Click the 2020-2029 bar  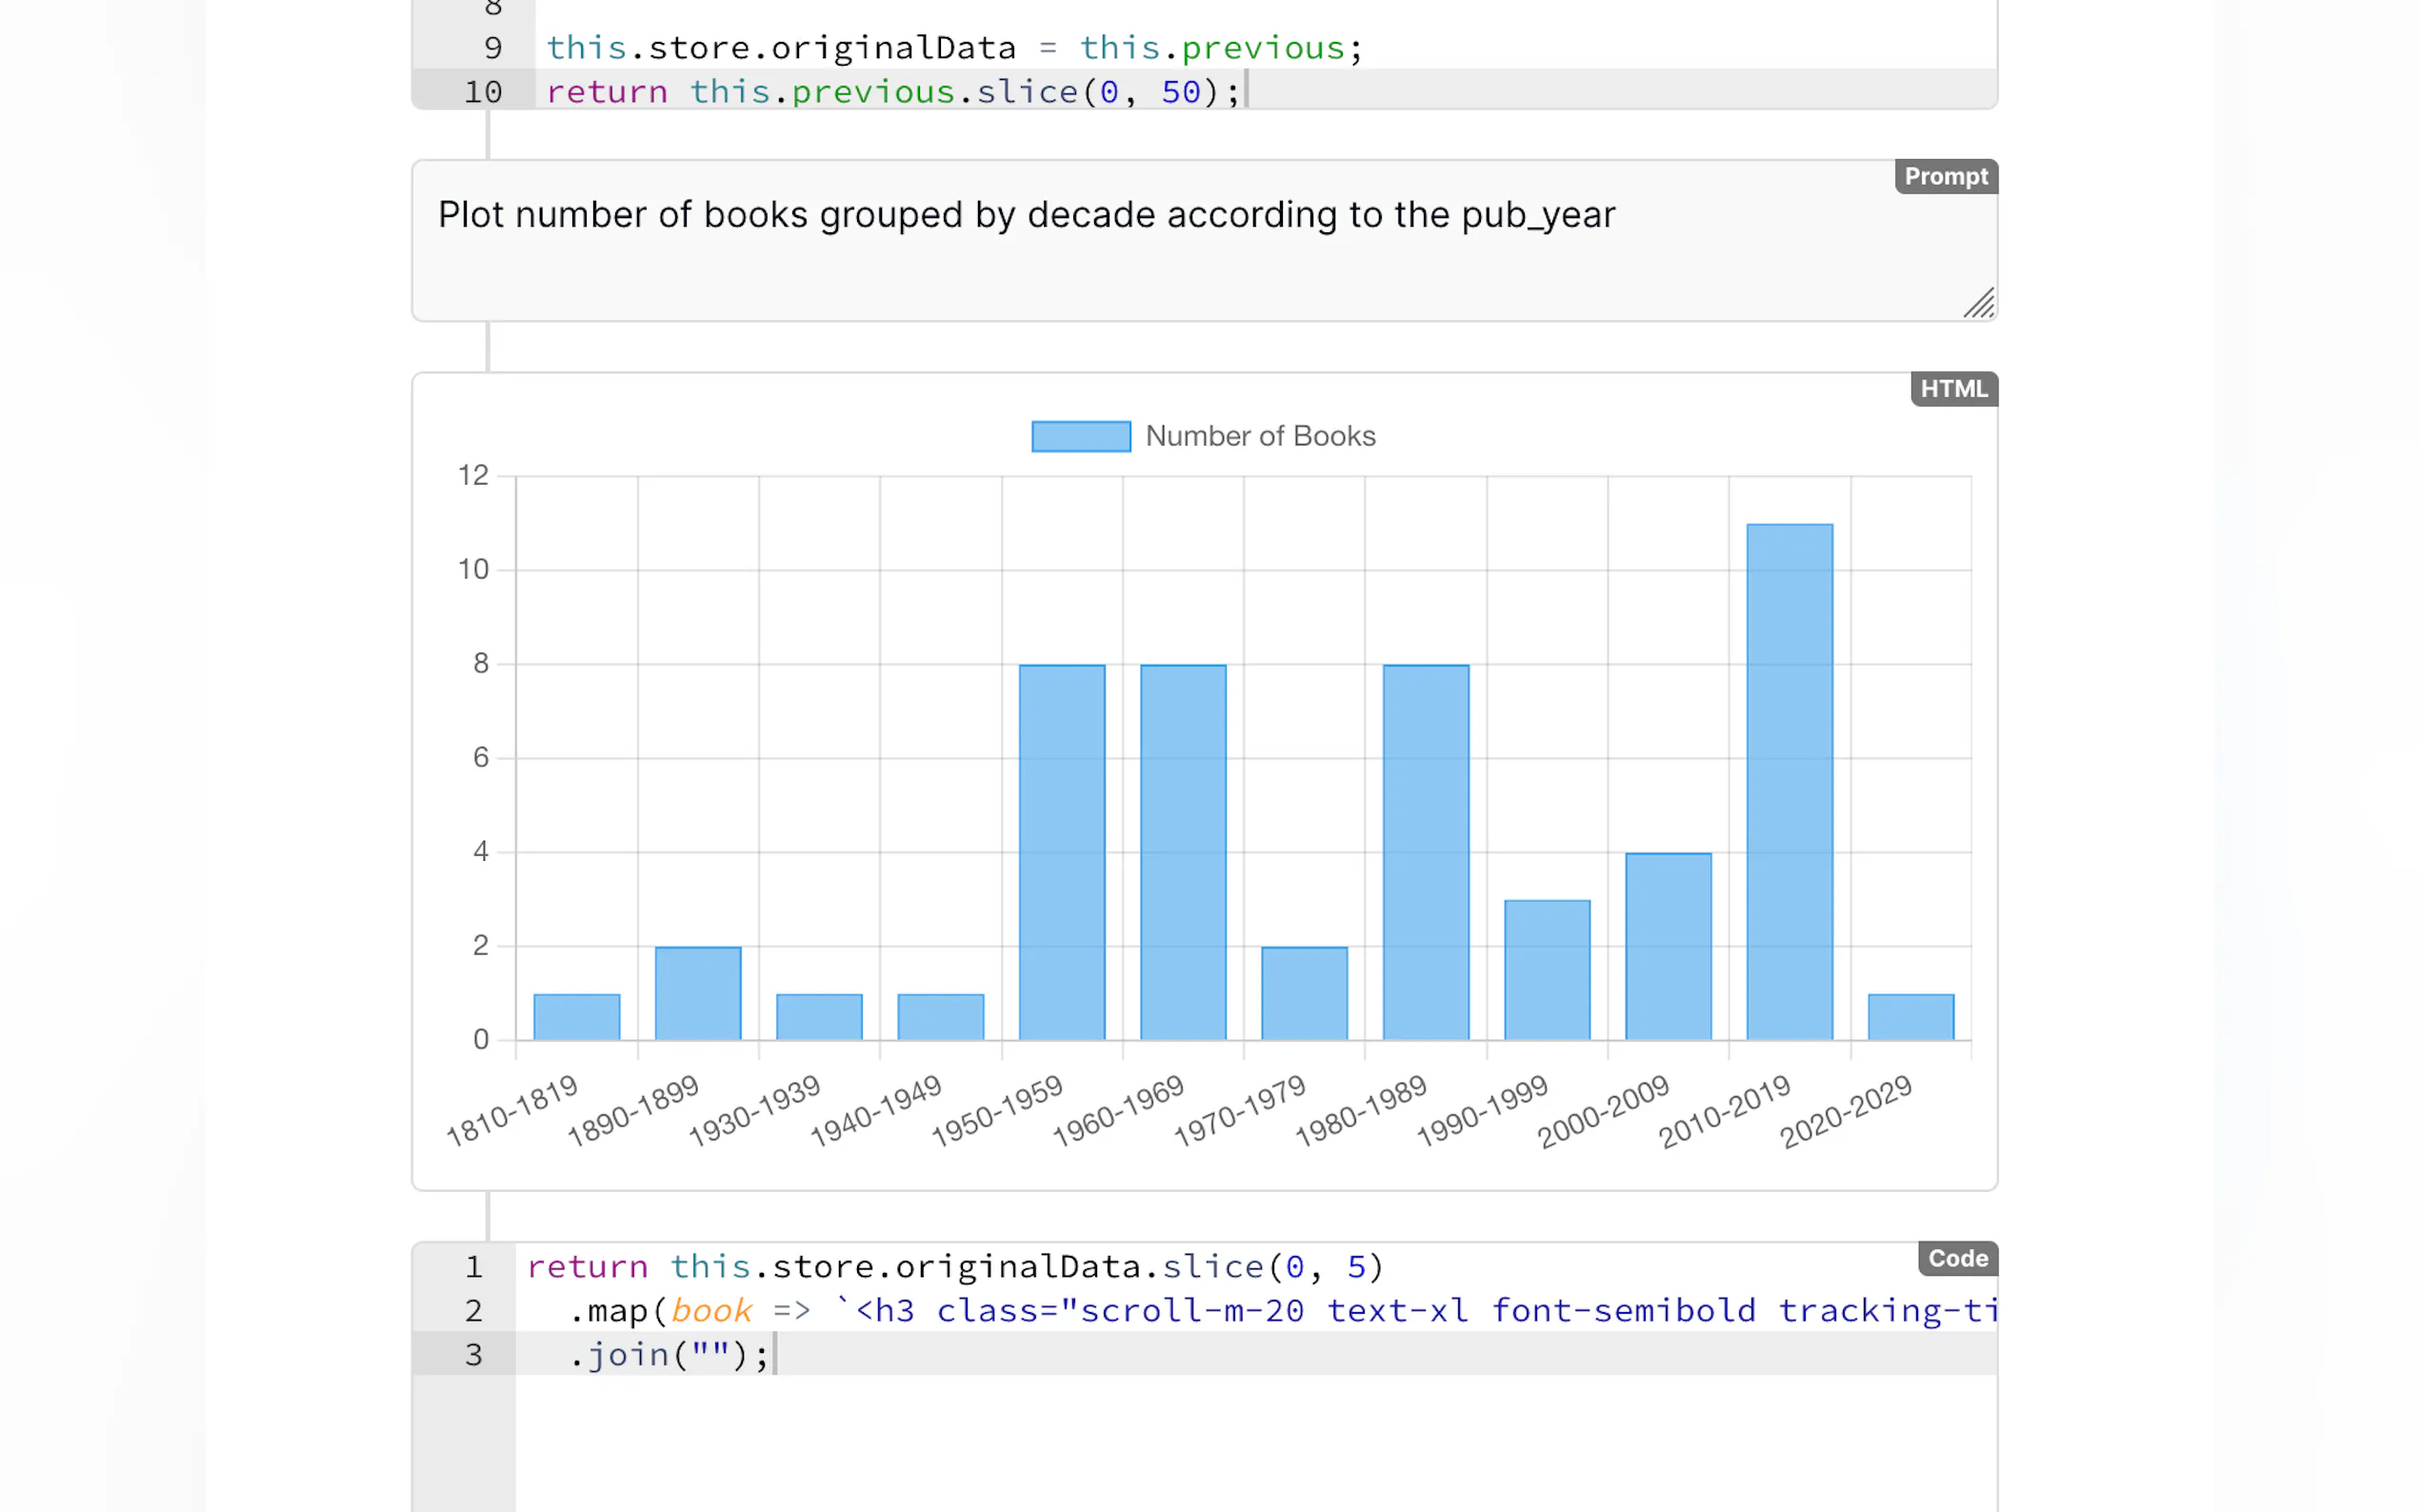pyautogui.click(x=1910, y=1016)
